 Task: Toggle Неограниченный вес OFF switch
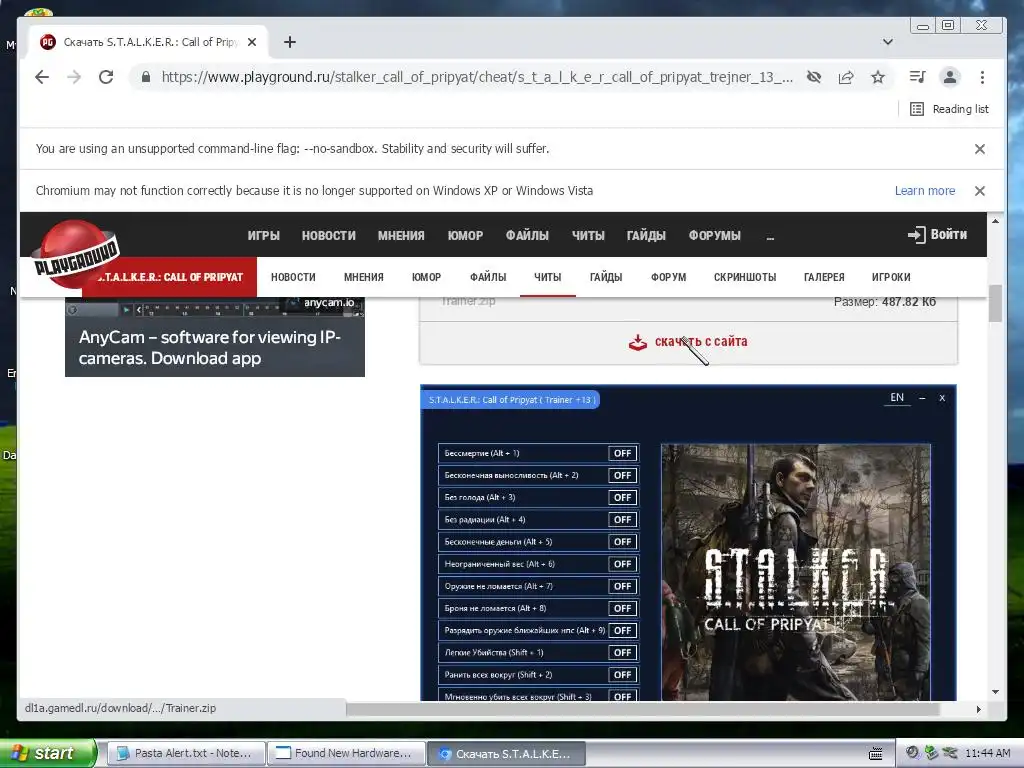point(622,564)
